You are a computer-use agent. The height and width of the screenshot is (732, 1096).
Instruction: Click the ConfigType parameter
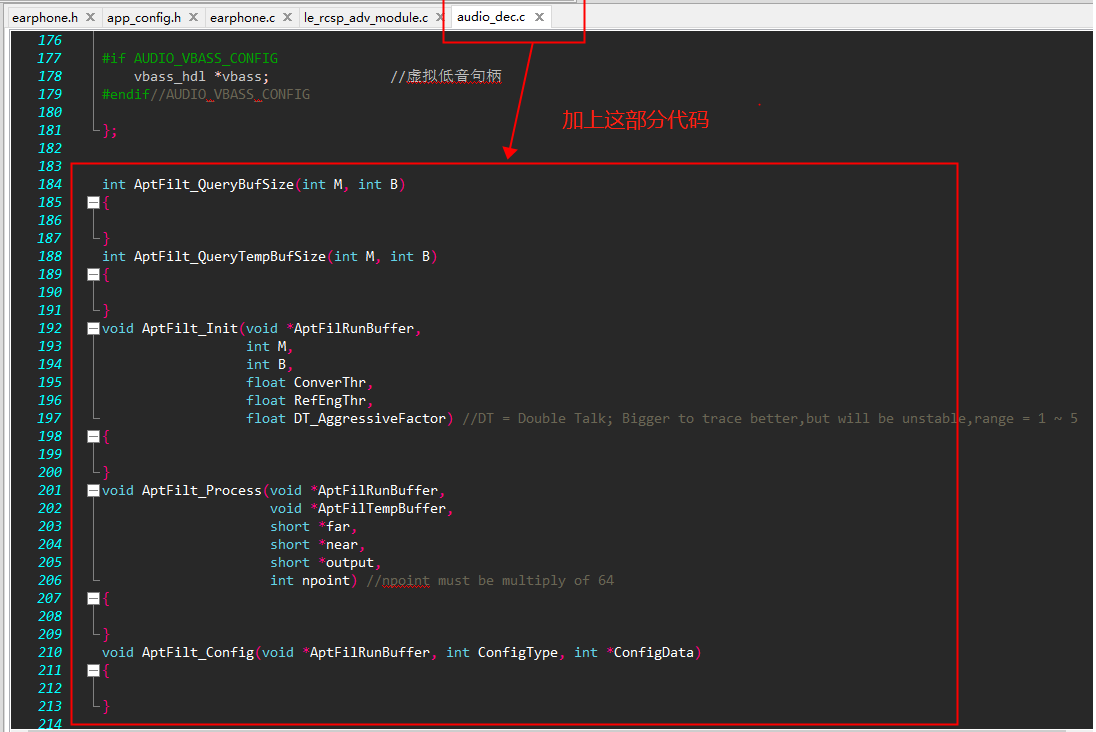click(x=518, y=652)
